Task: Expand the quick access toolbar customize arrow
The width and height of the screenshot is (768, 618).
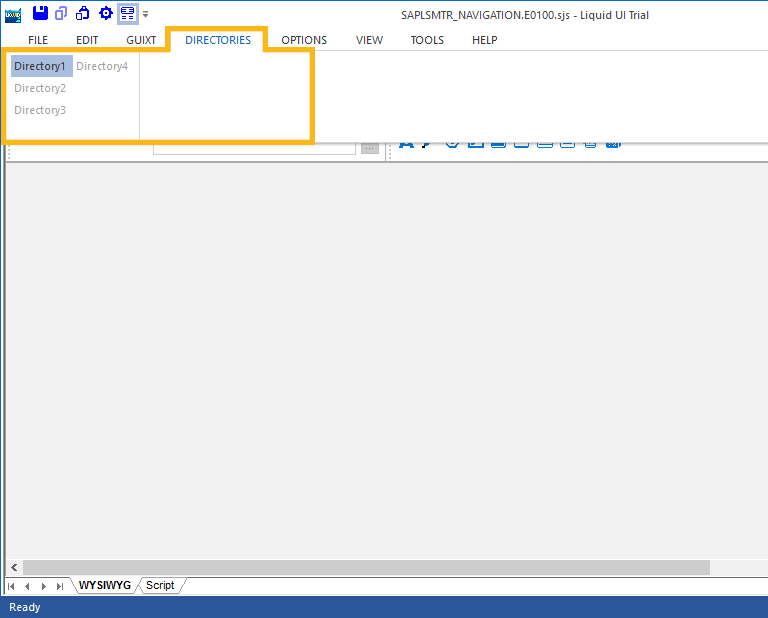Action: (x=146, y=14)
